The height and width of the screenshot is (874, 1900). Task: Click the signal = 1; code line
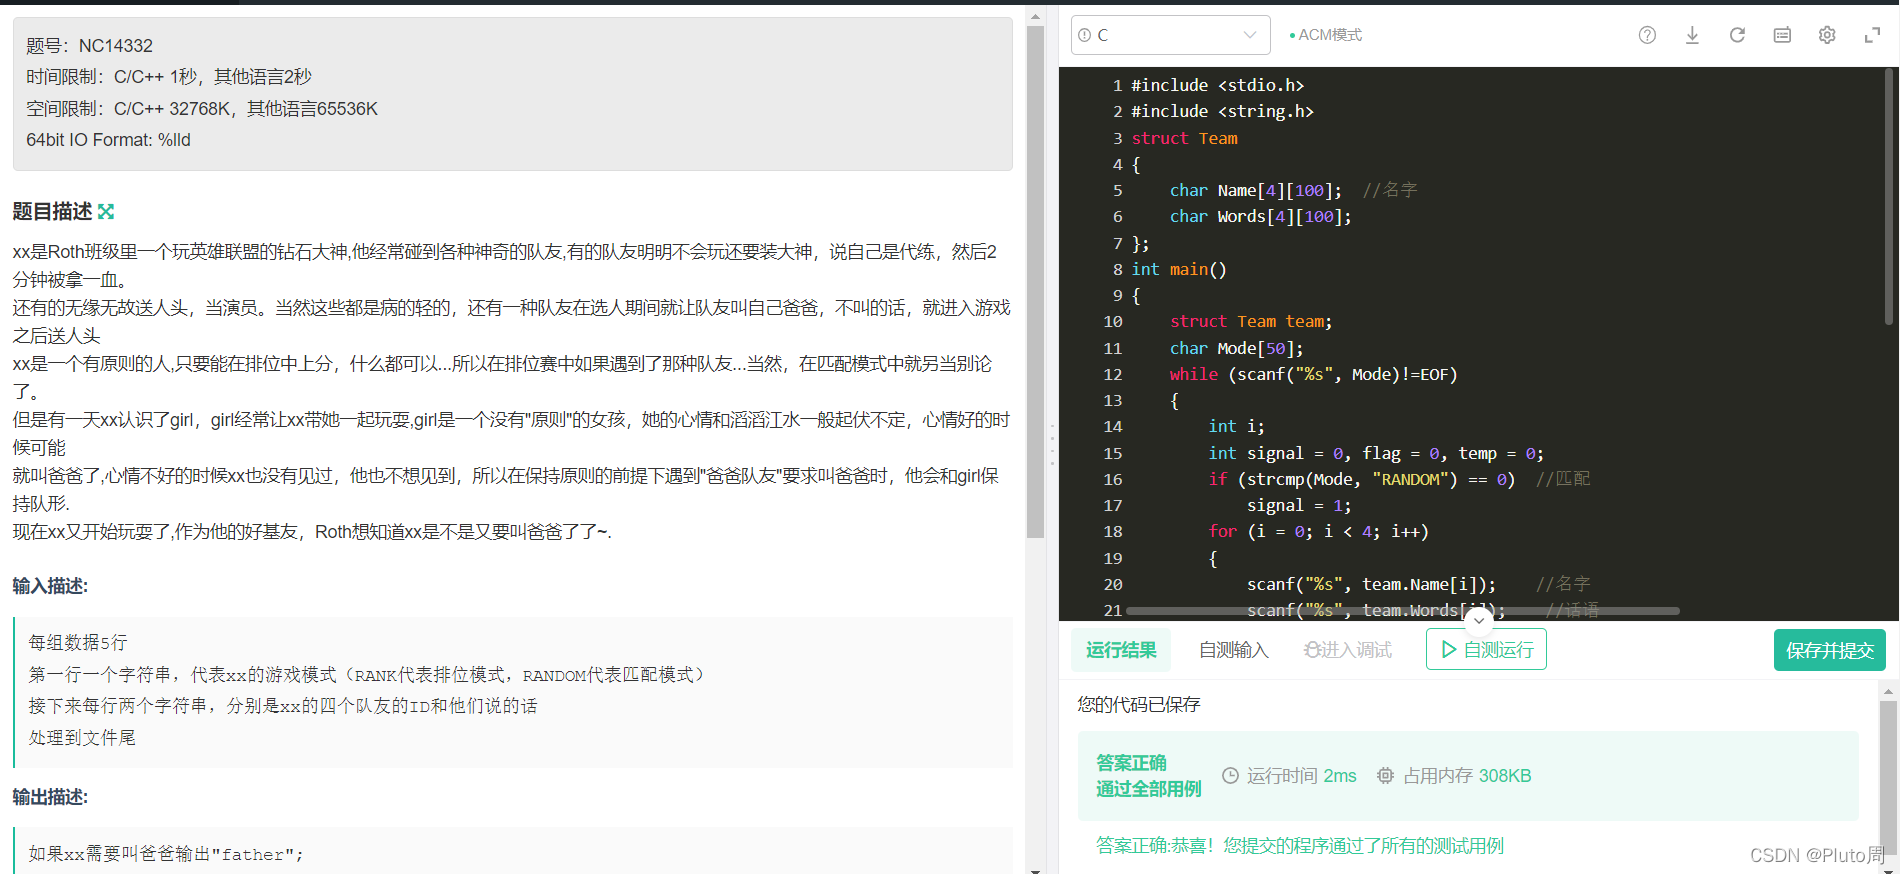point(1299,505)
